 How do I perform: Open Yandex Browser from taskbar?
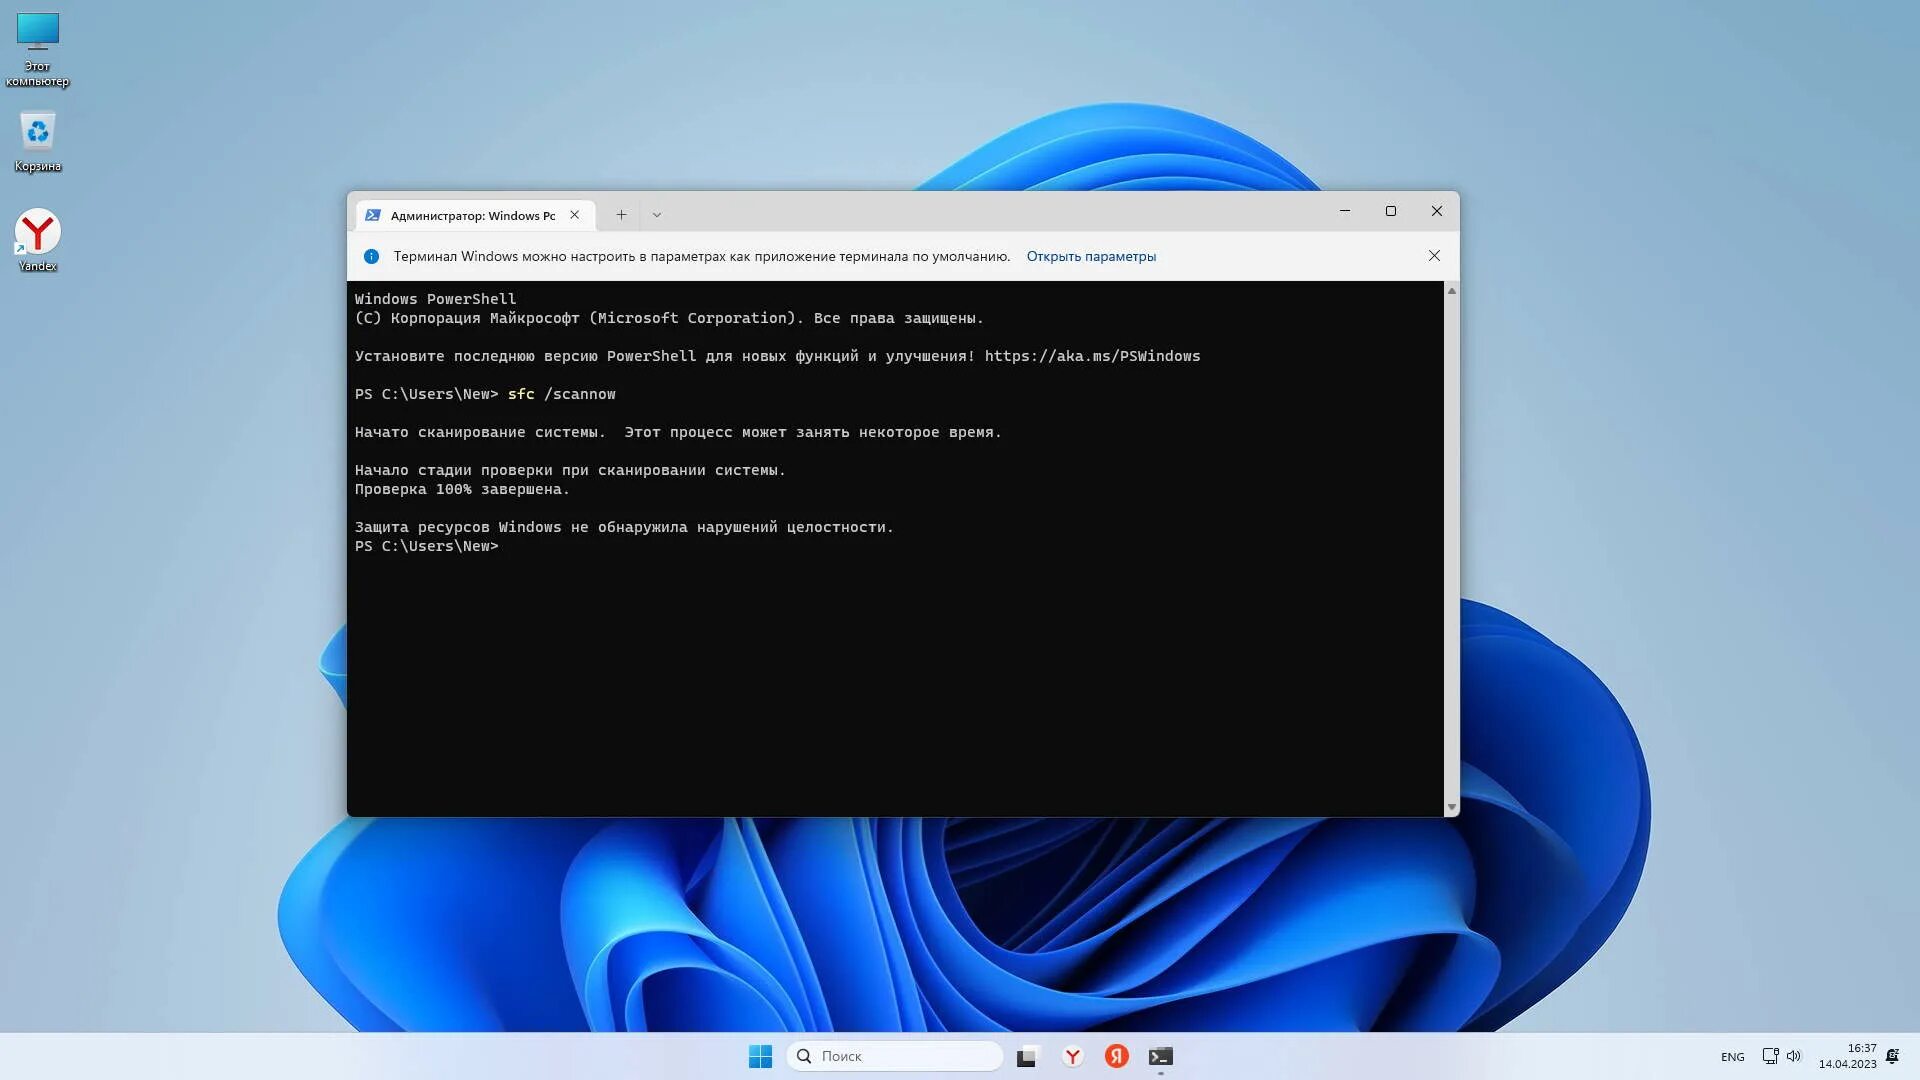coord(1072,1056)
